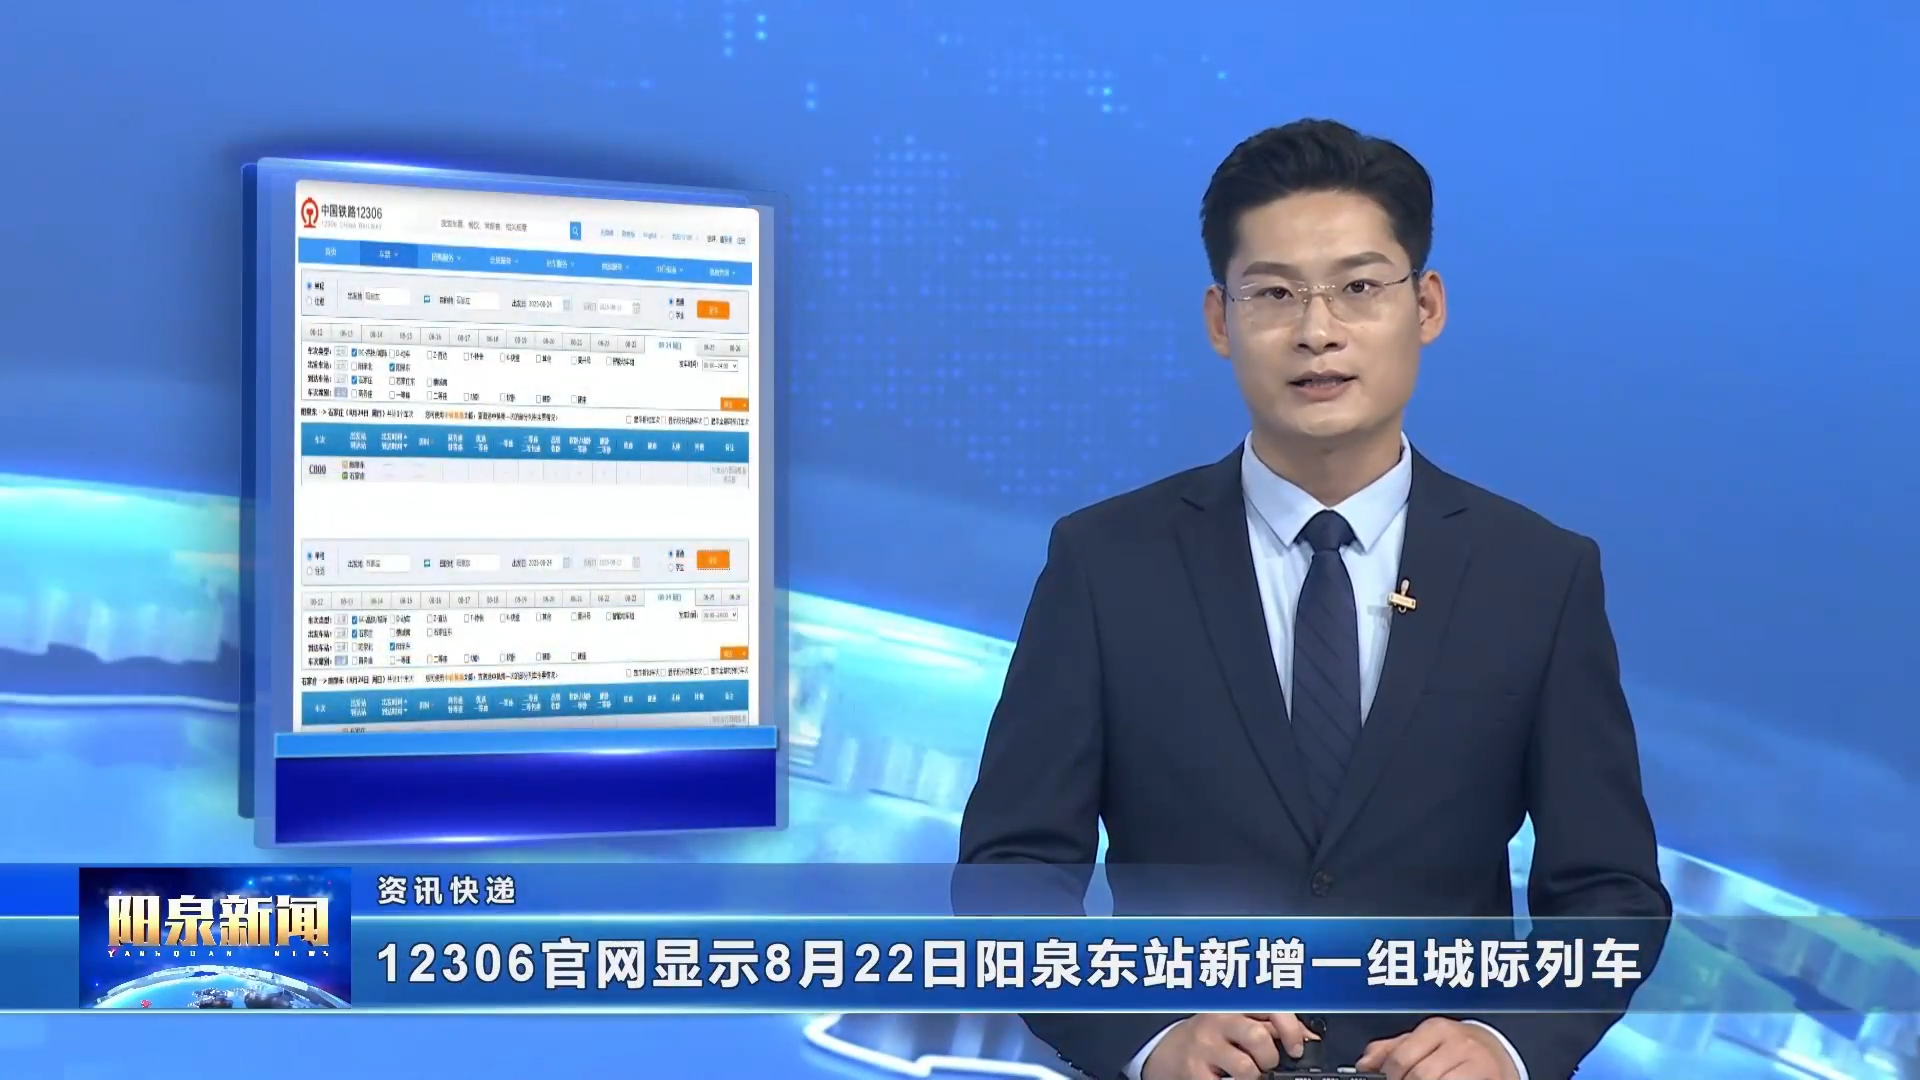Check 二等座 seat box in upper filter

pyautogui.click(x=429, y=395)
